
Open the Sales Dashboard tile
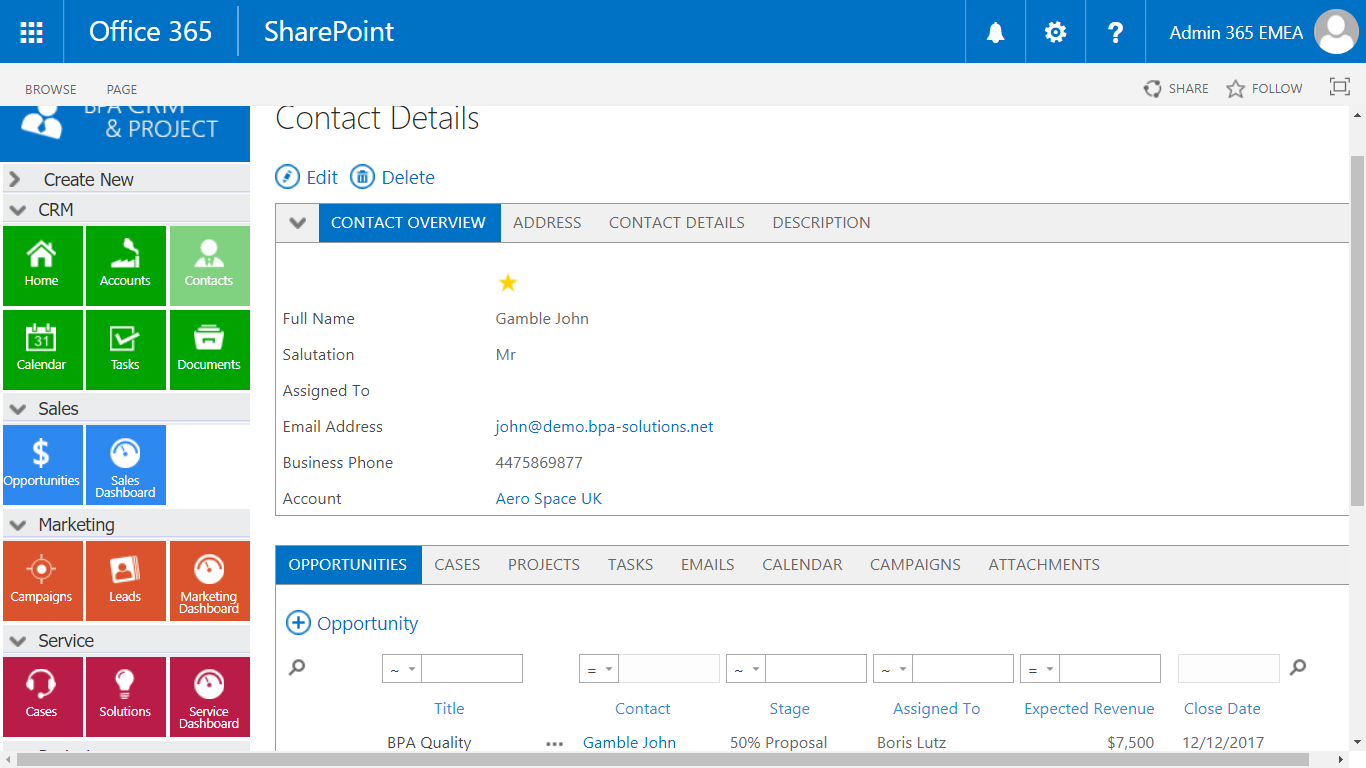tap(125, 464)
